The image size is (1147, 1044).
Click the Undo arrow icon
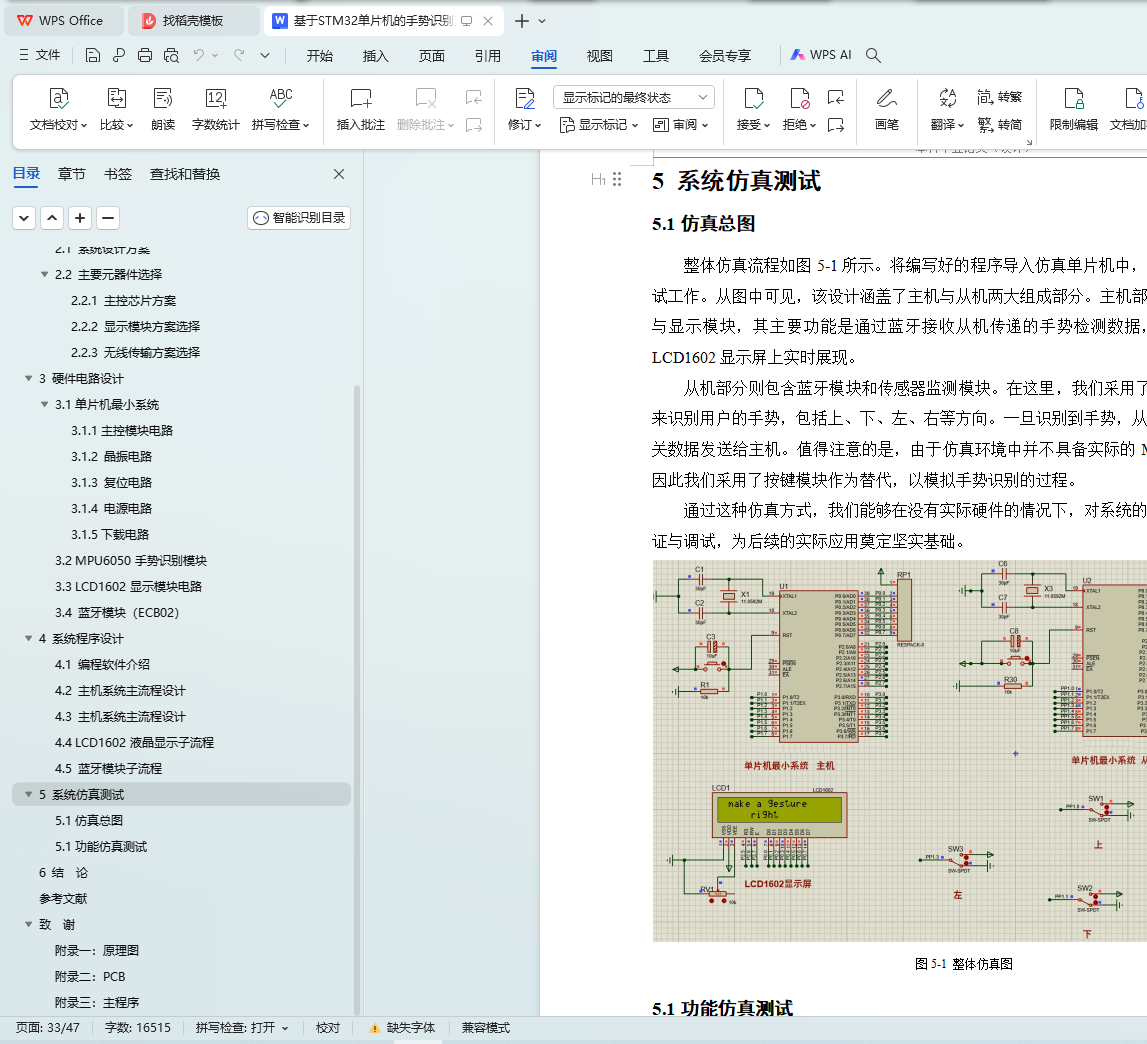(198, 56)
